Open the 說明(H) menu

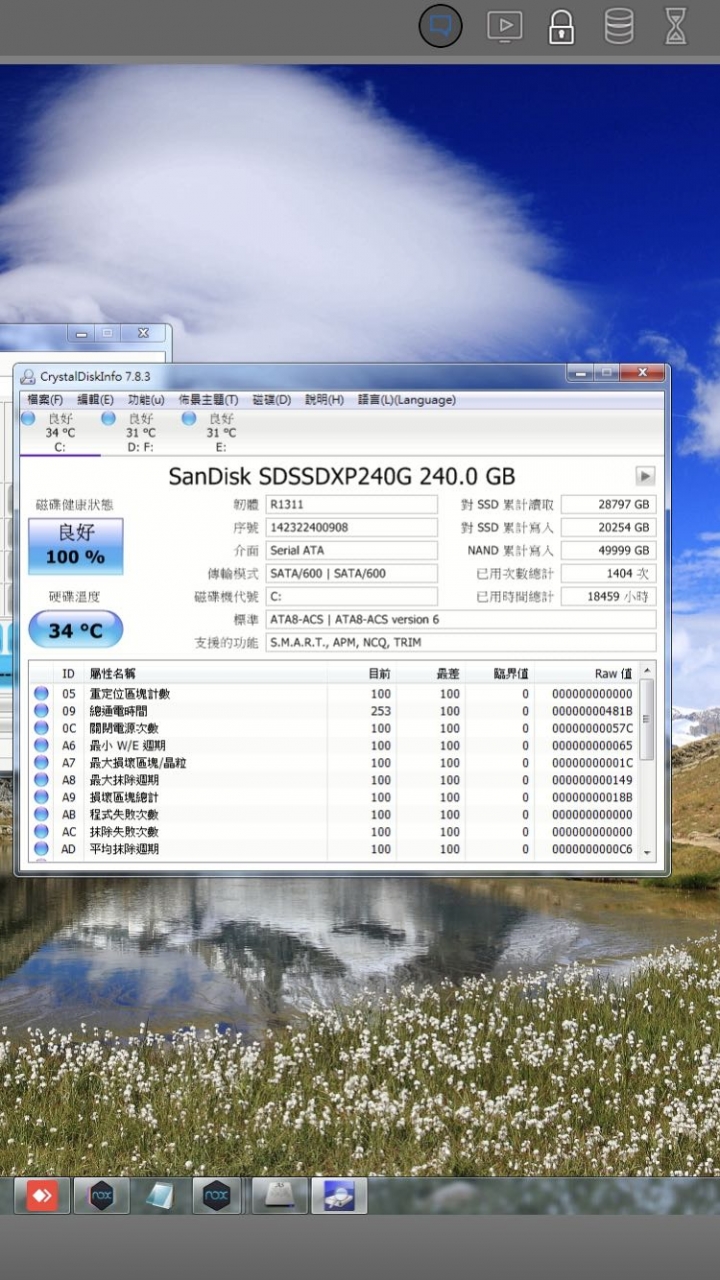pyautogui.click(x=323, y=399)
